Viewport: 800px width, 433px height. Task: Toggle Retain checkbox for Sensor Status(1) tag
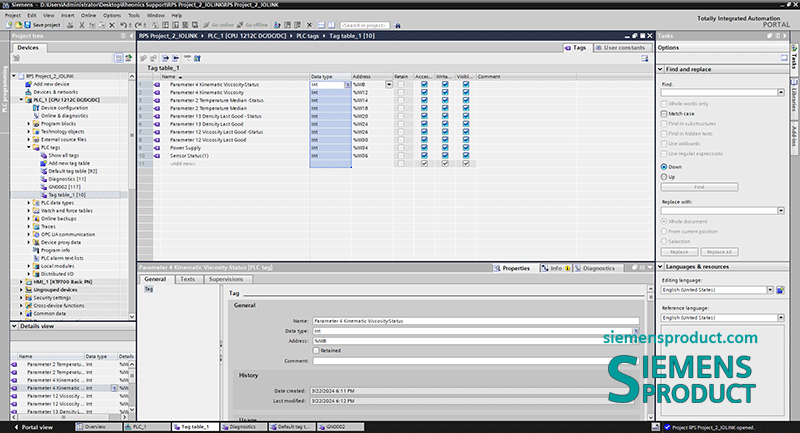coord(401,156)
